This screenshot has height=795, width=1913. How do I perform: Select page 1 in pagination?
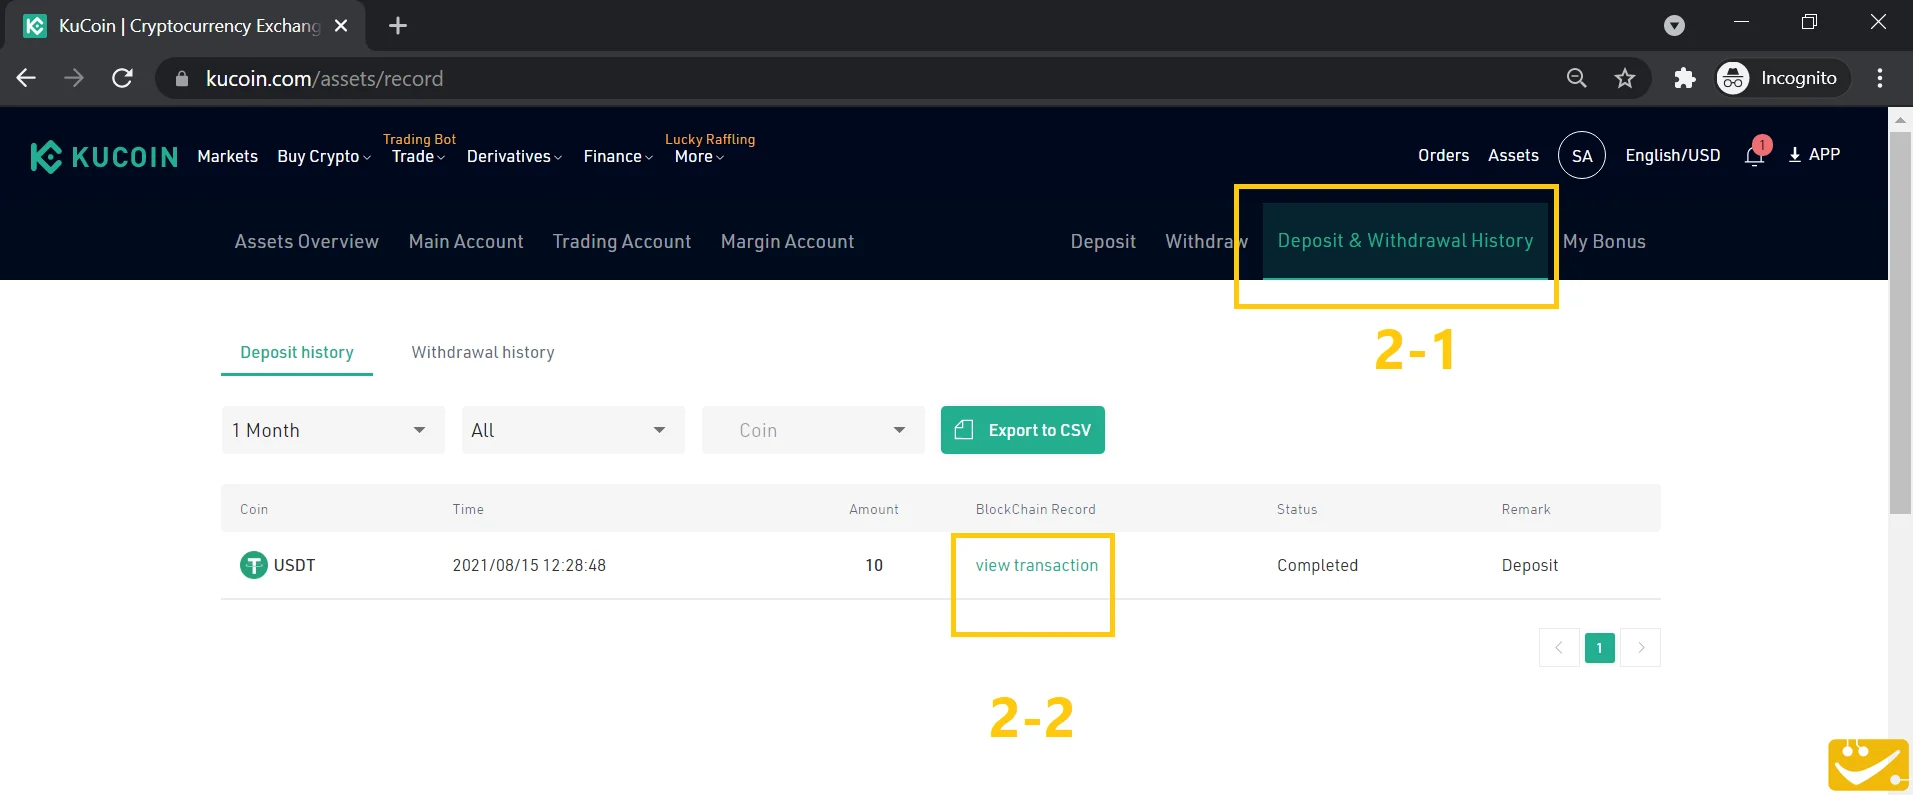pos(1600,648)
